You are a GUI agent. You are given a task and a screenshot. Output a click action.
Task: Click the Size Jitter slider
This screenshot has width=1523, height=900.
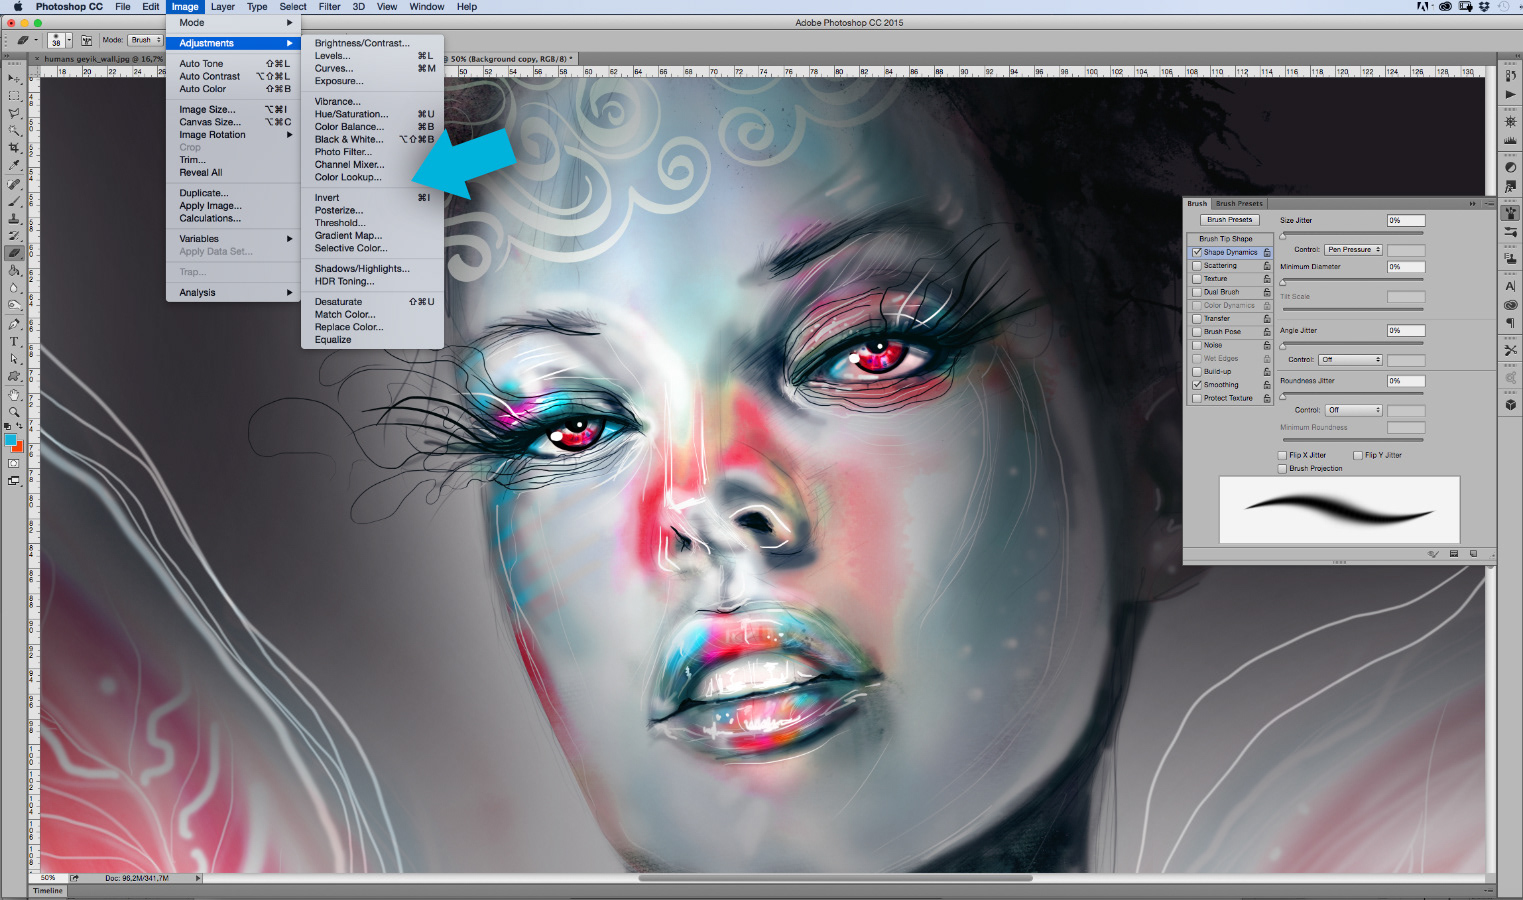[x=1352, y=234]
